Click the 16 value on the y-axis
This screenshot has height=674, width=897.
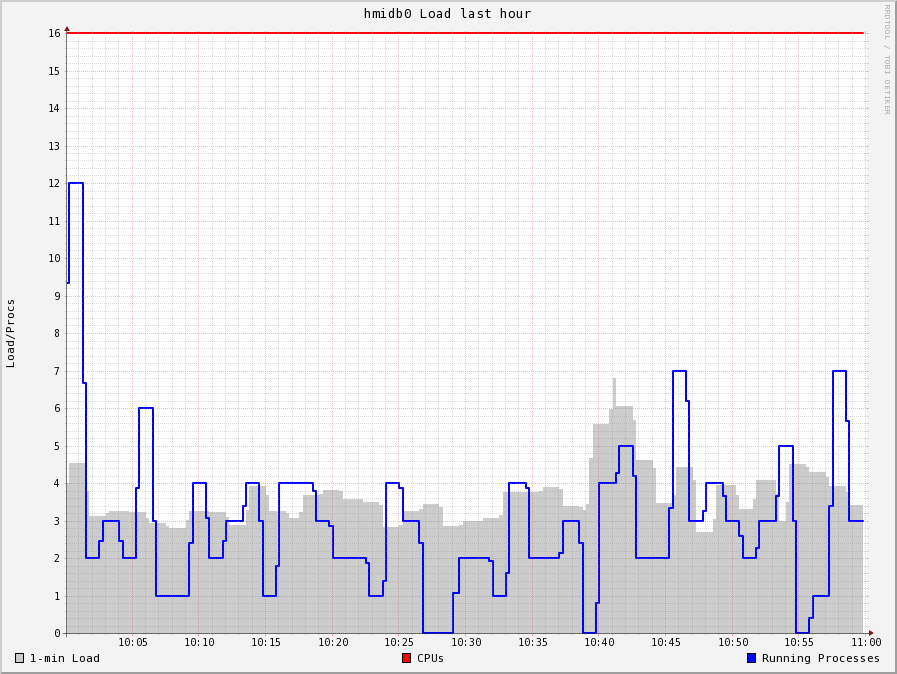(x=54, y=33)
